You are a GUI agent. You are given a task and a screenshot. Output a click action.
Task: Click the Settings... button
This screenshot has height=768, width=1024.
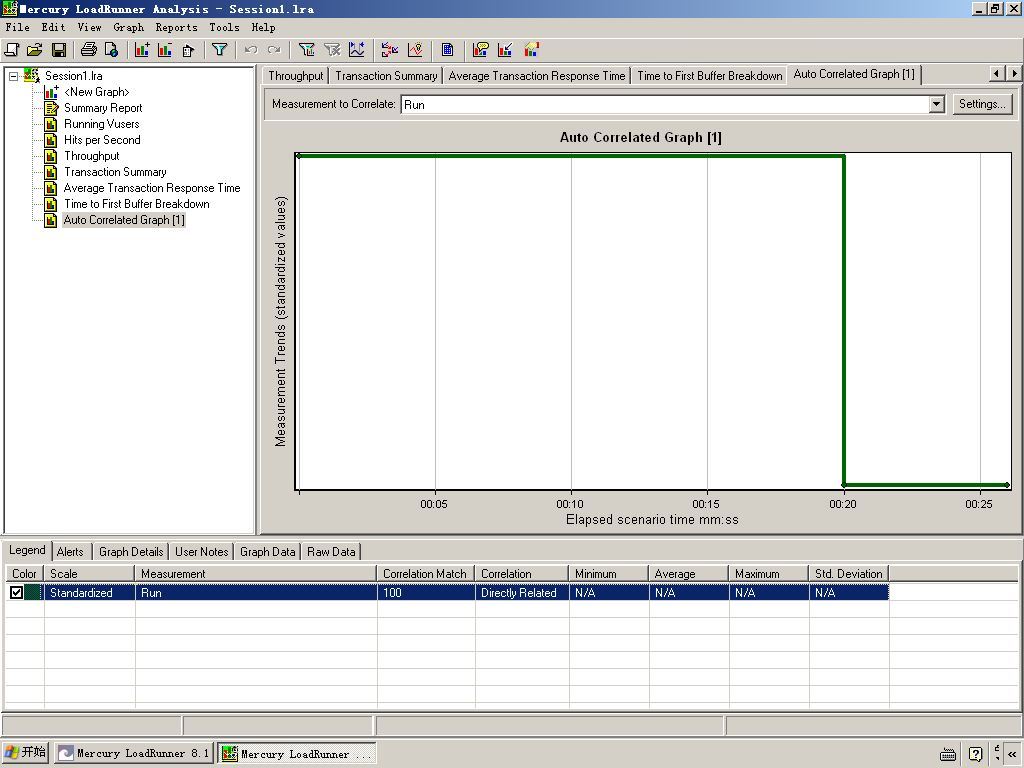[982, 104]
